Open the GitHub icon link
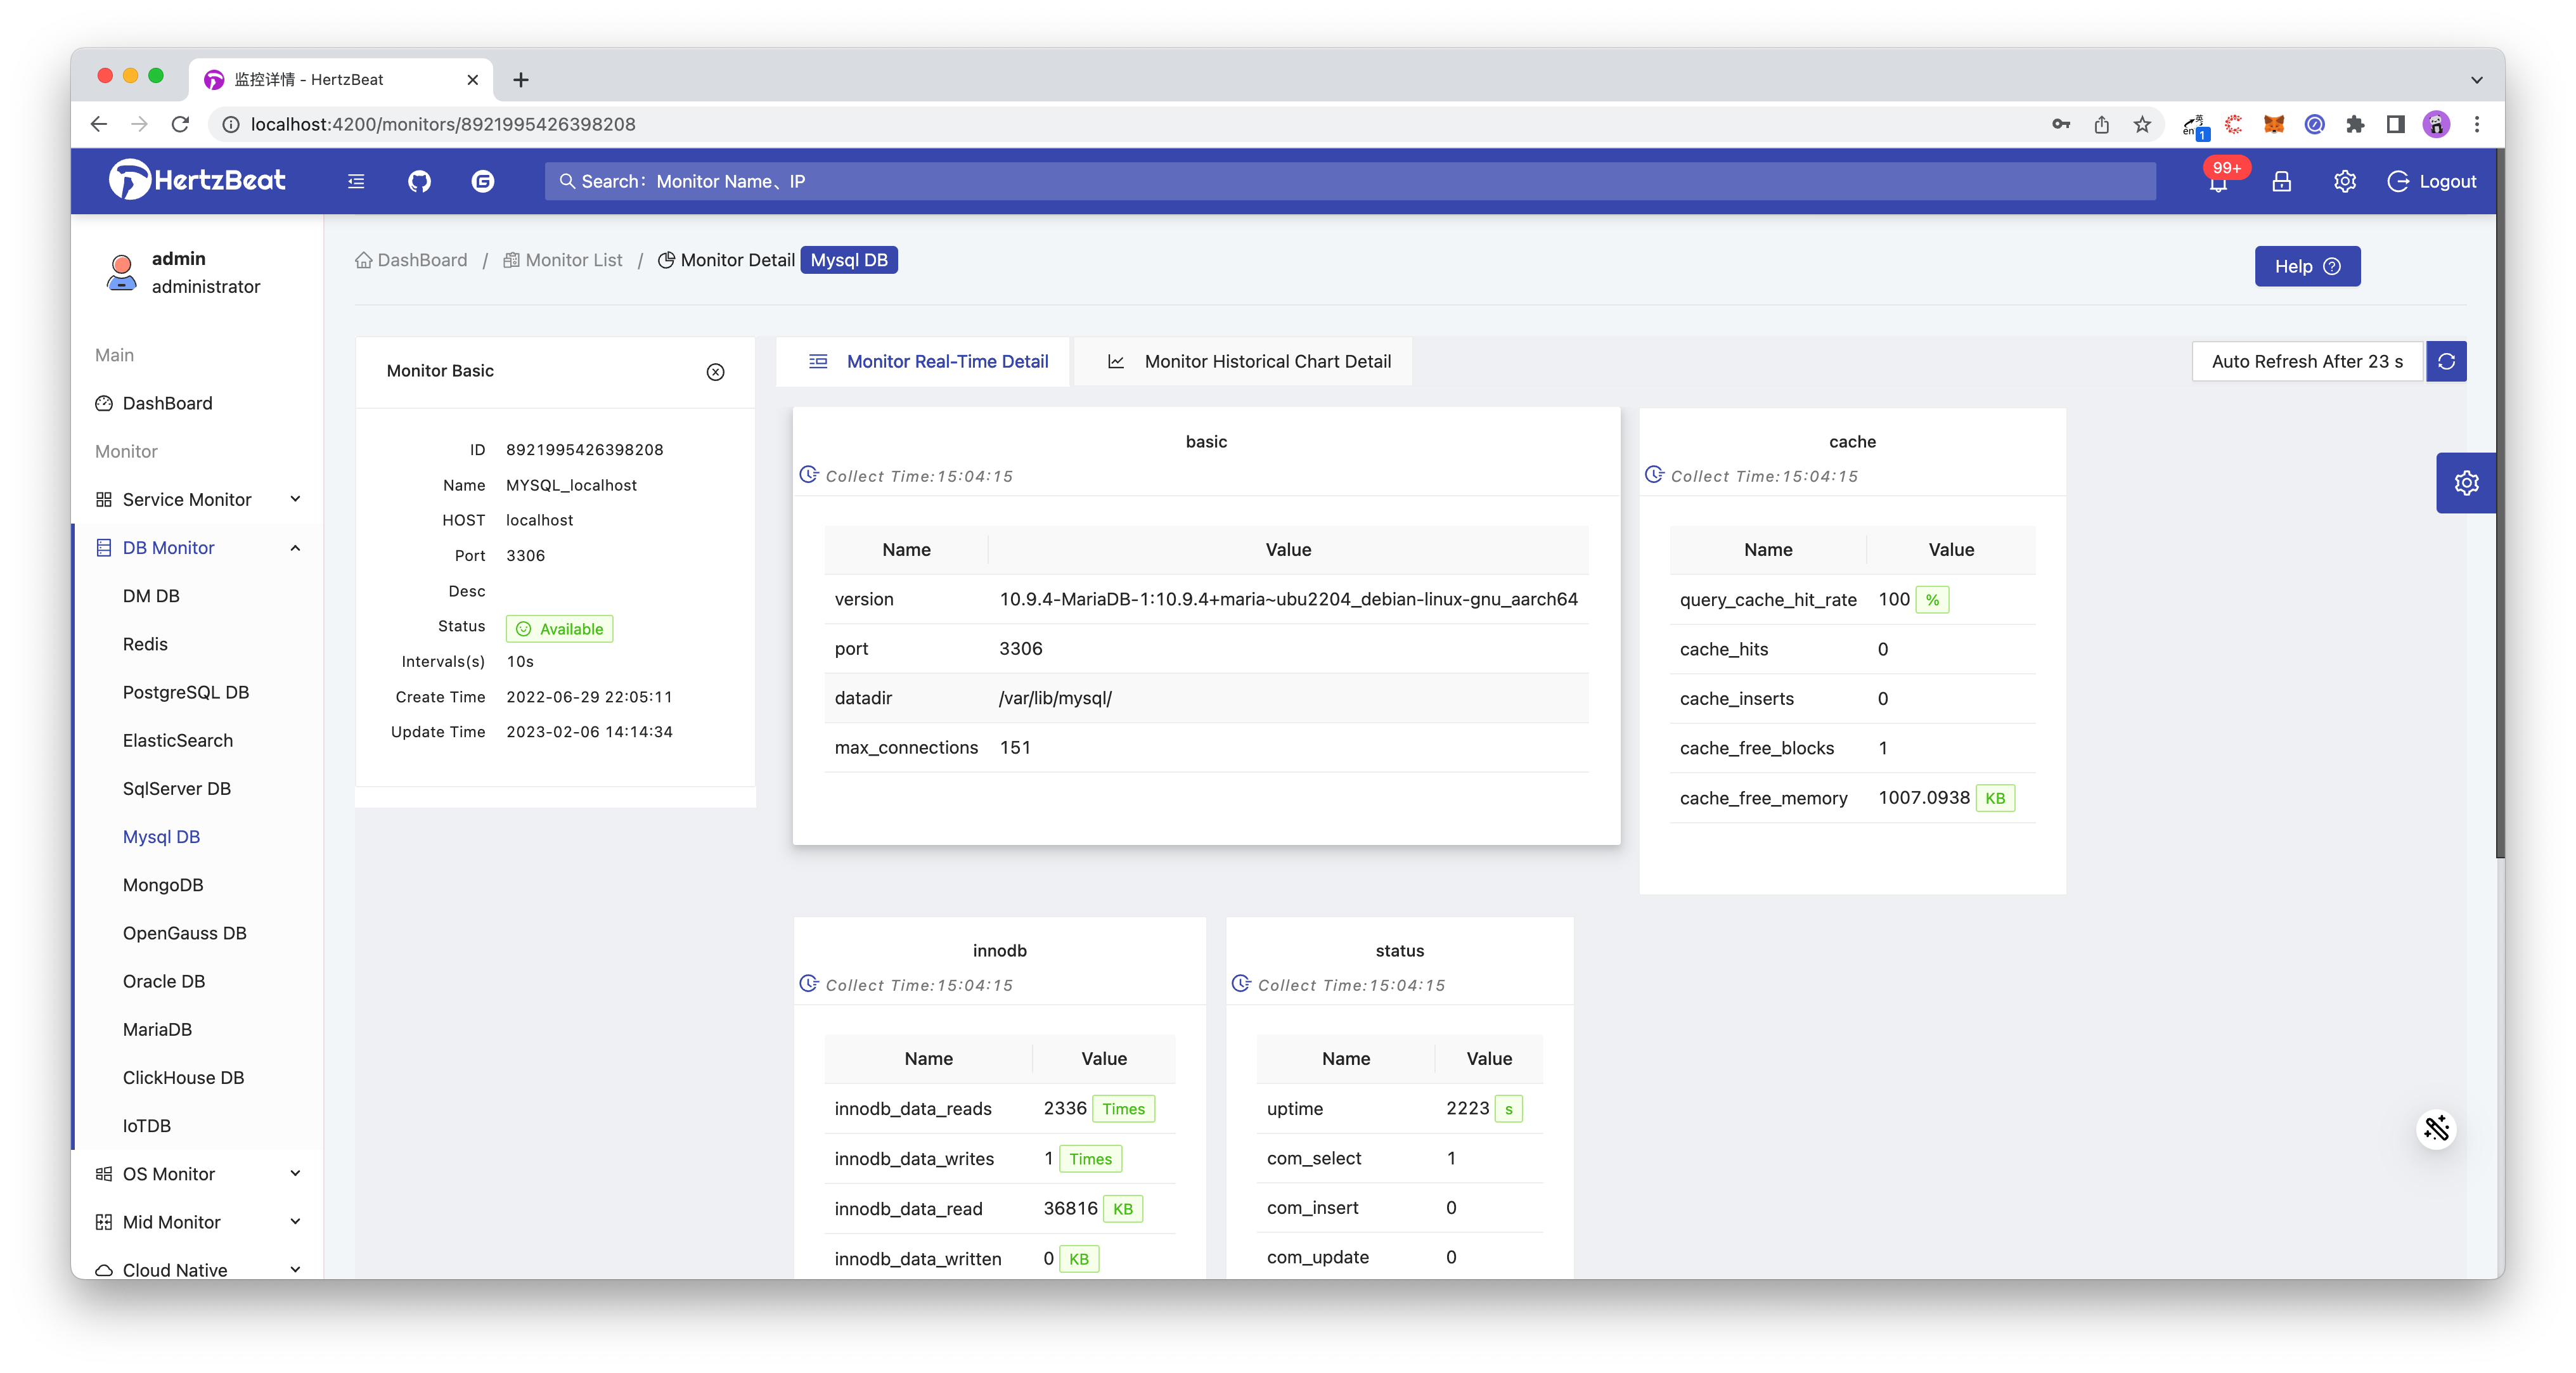This screenshot has height=1373, width=2576. click(421, 181)
